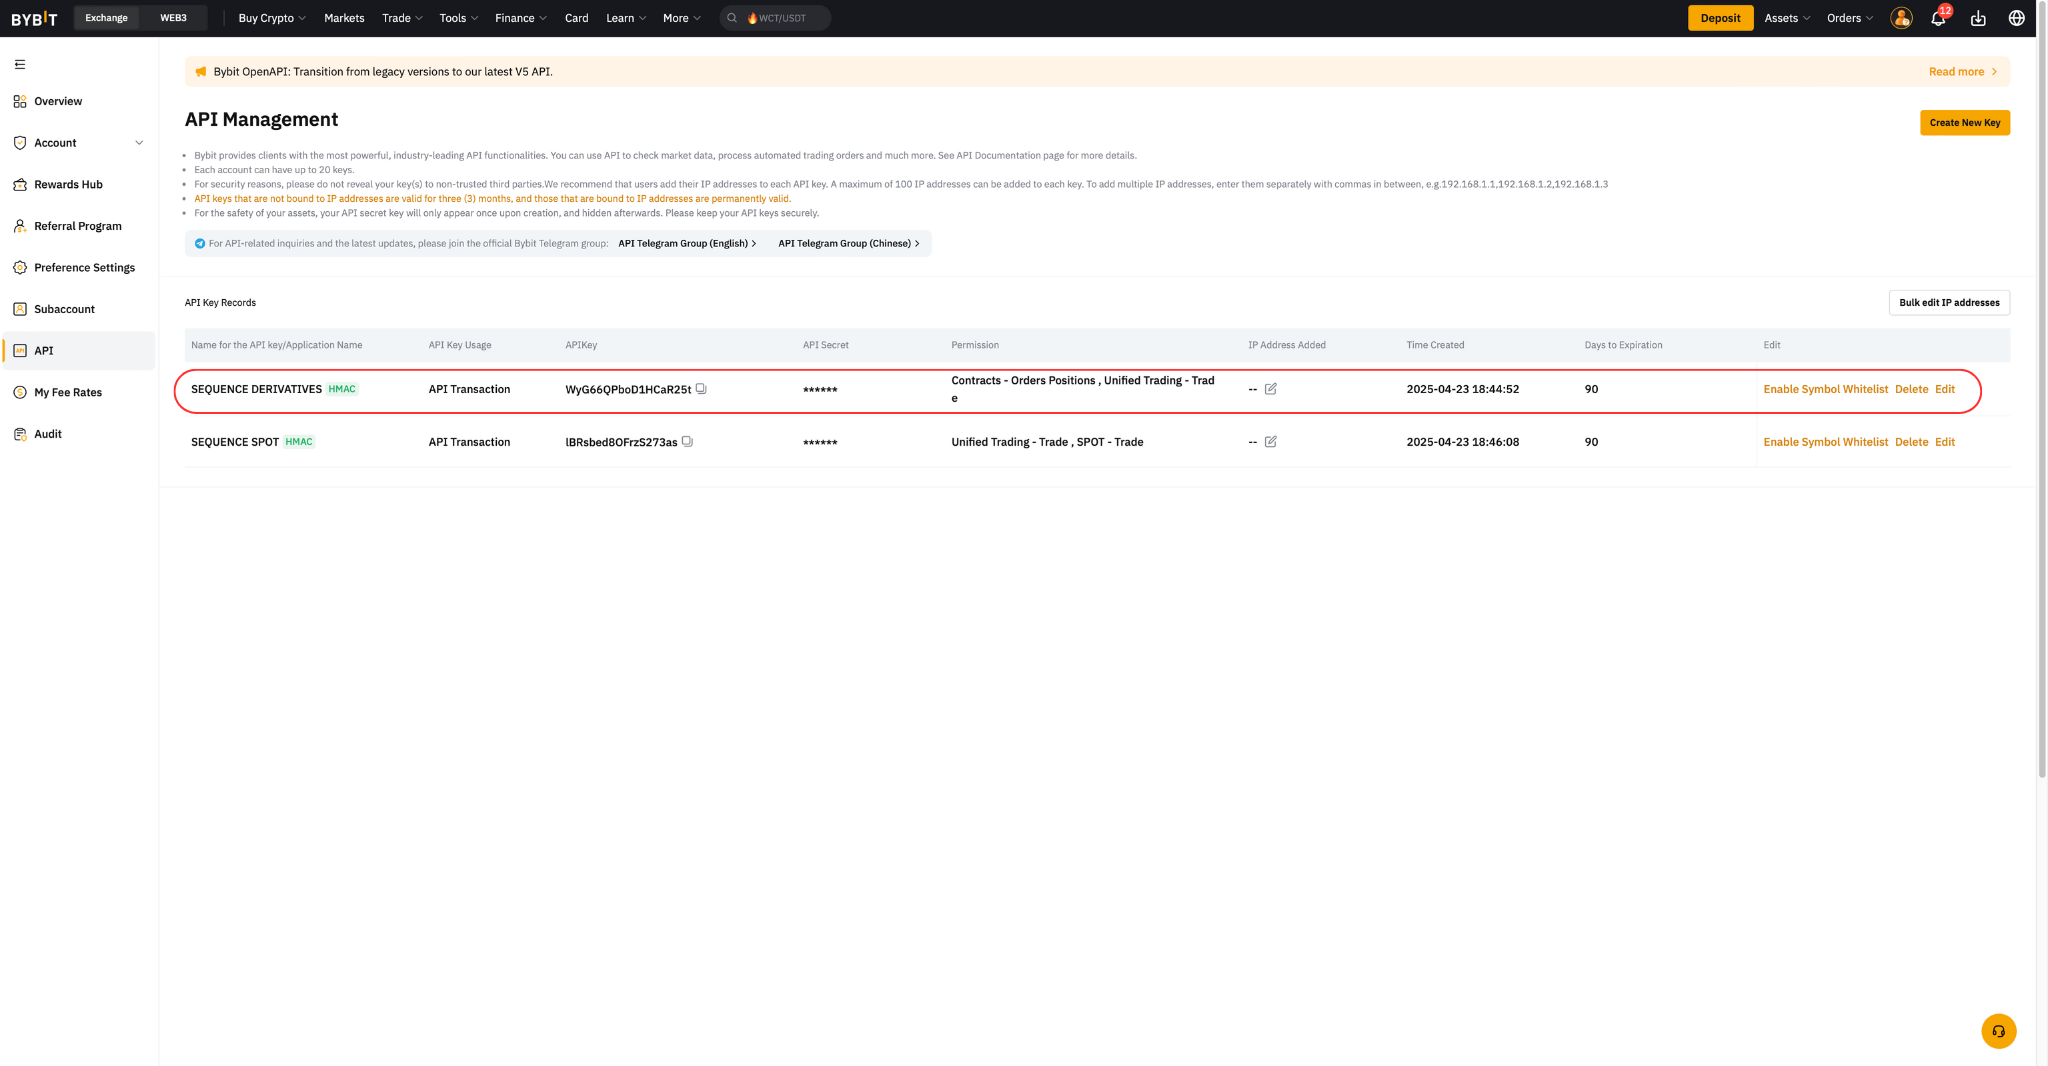Select API in the sidebar

(78, 351)
